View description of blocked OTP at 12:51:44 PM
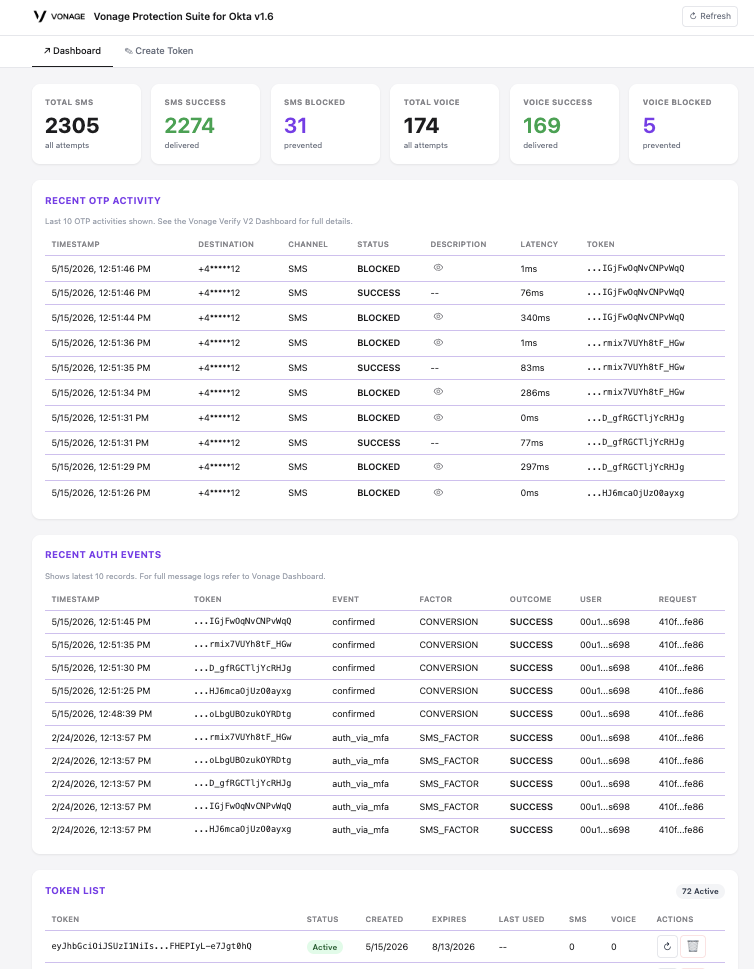 point(438,316)
